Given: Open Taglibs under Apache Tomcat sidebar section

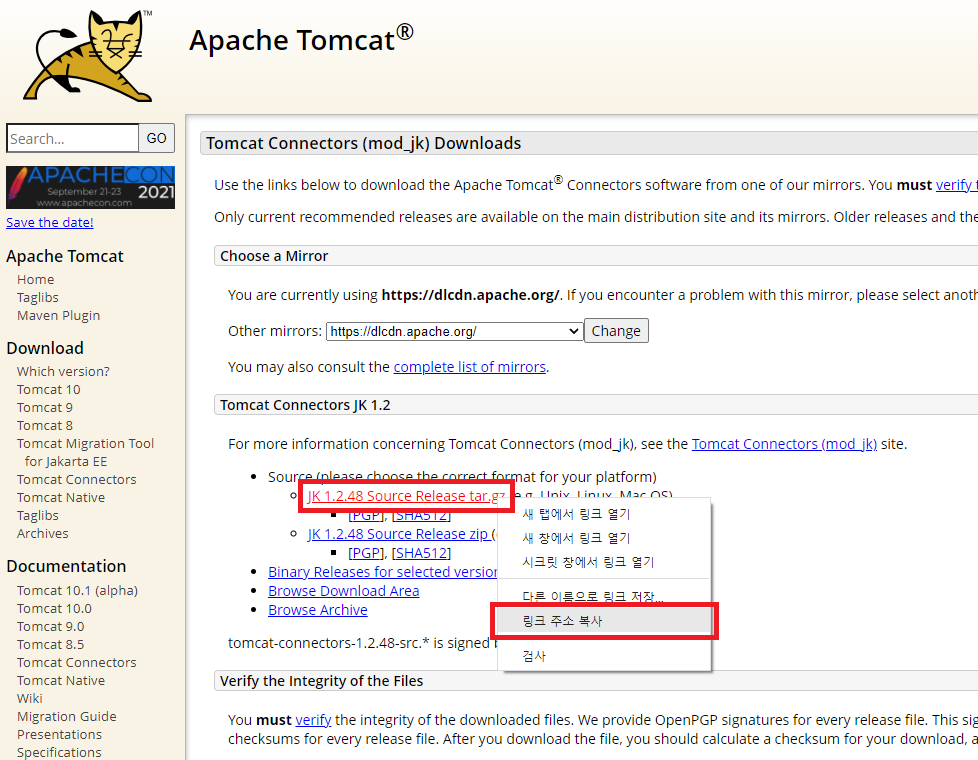Looking at the screenshot, I should 37,298.
